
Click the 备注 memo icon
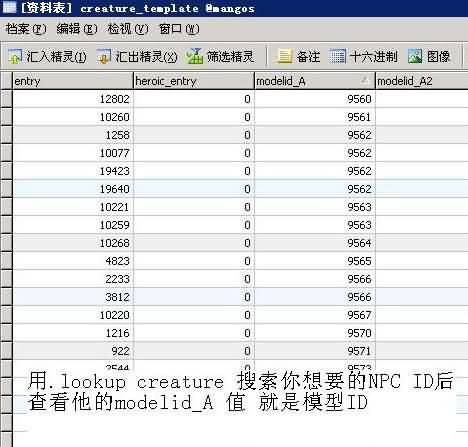click(284, 56)
